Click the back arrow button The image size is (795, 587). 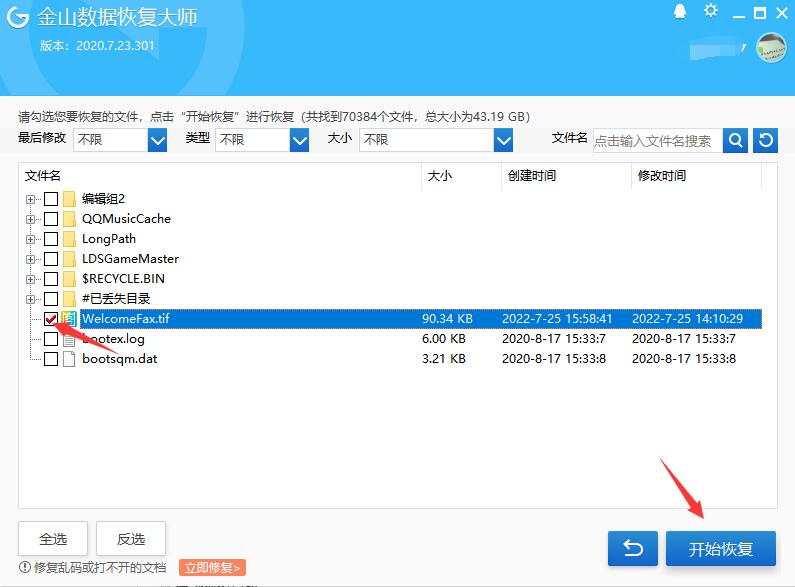(x=633, y=548)
